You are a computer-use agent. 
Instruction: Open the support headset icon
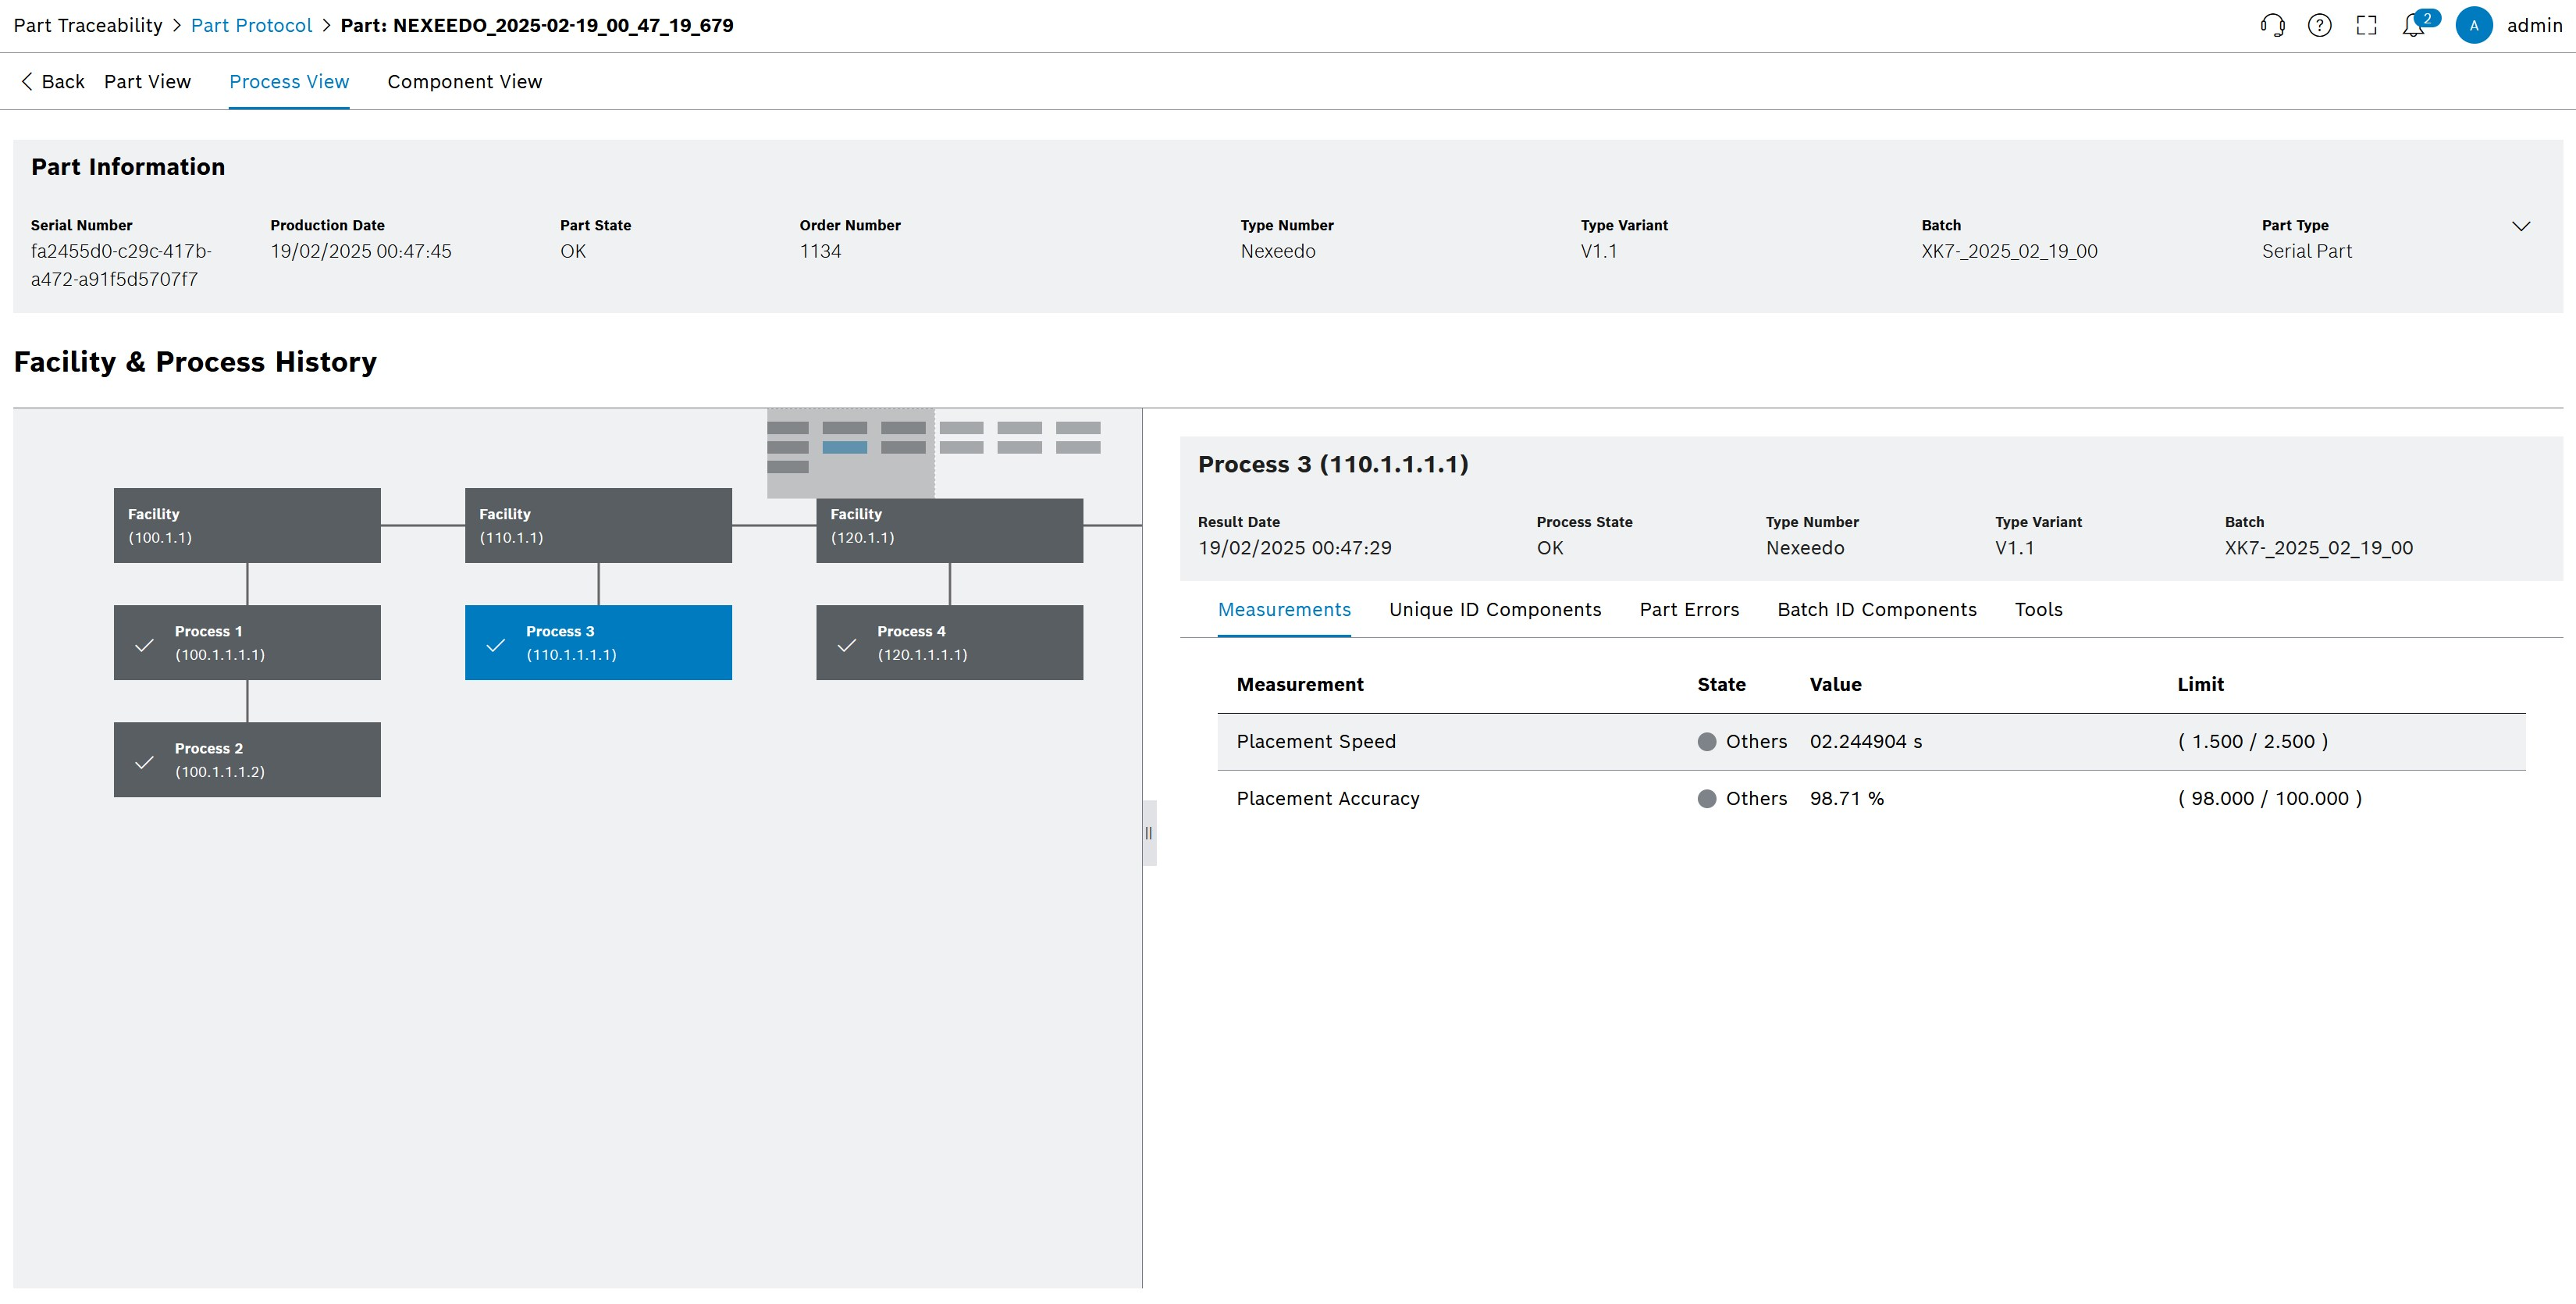coord(2272,25)
